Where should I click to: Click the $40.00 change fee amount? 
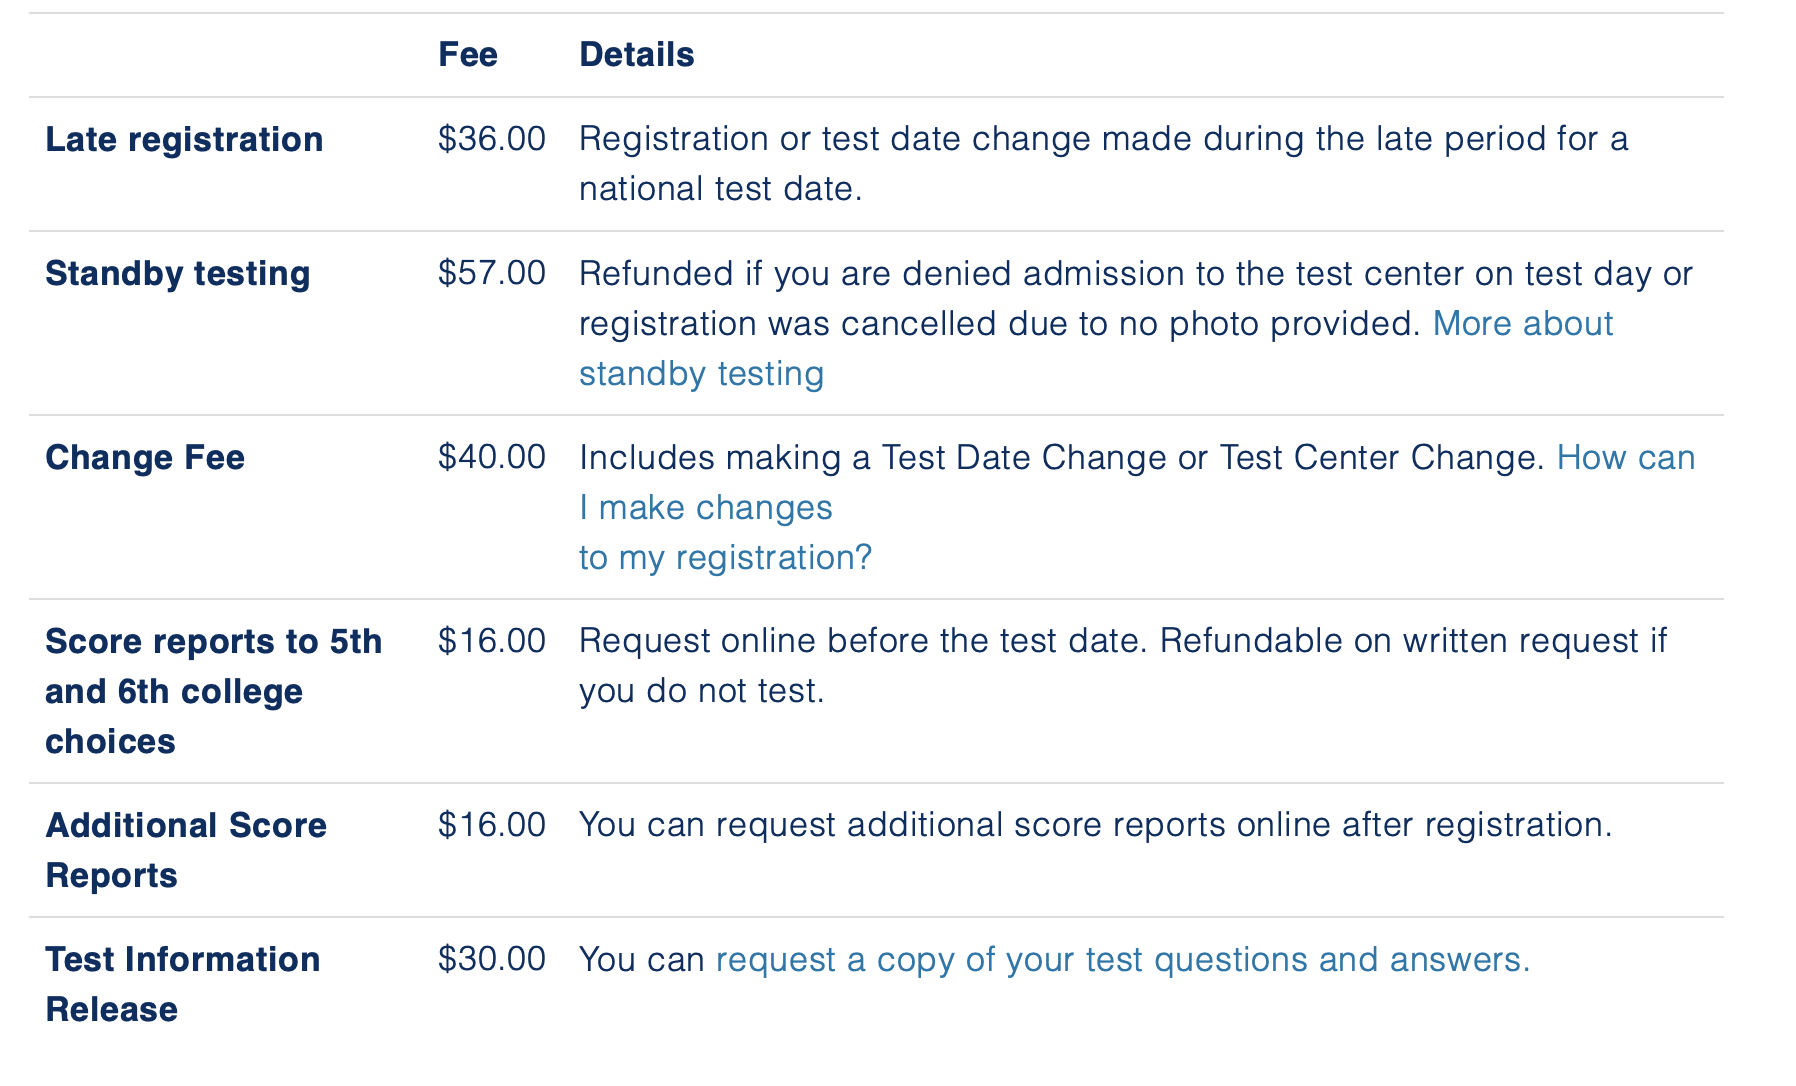pyautogui.click(x=491, y=457)
